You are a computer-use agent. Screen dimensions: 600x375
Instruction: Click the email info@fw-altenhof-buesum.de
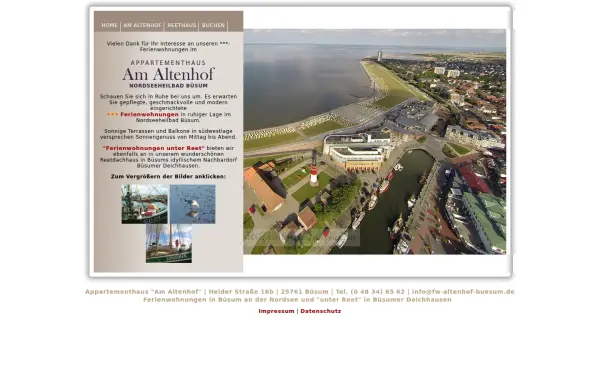pos(463,292)
